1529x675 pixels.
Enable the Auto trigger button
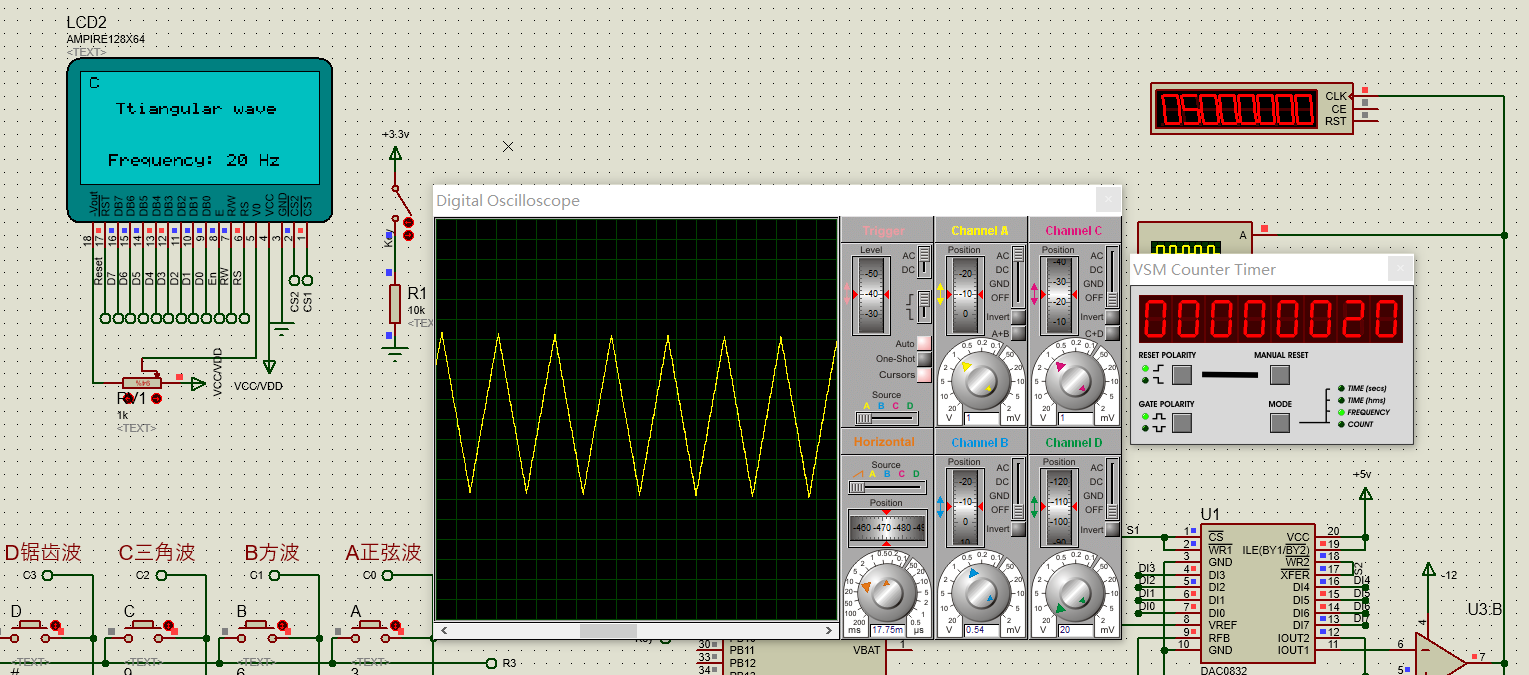tap(924, 344)
